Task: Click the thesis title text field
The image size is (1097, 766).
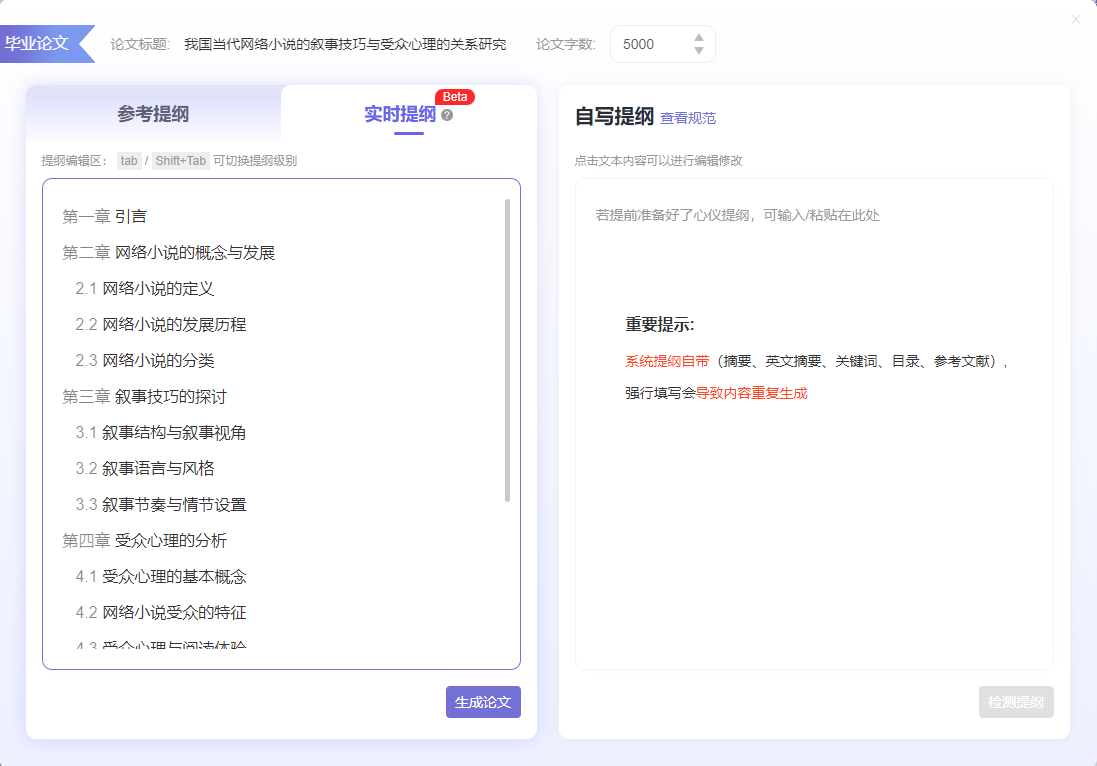Action: coord(345,44)
